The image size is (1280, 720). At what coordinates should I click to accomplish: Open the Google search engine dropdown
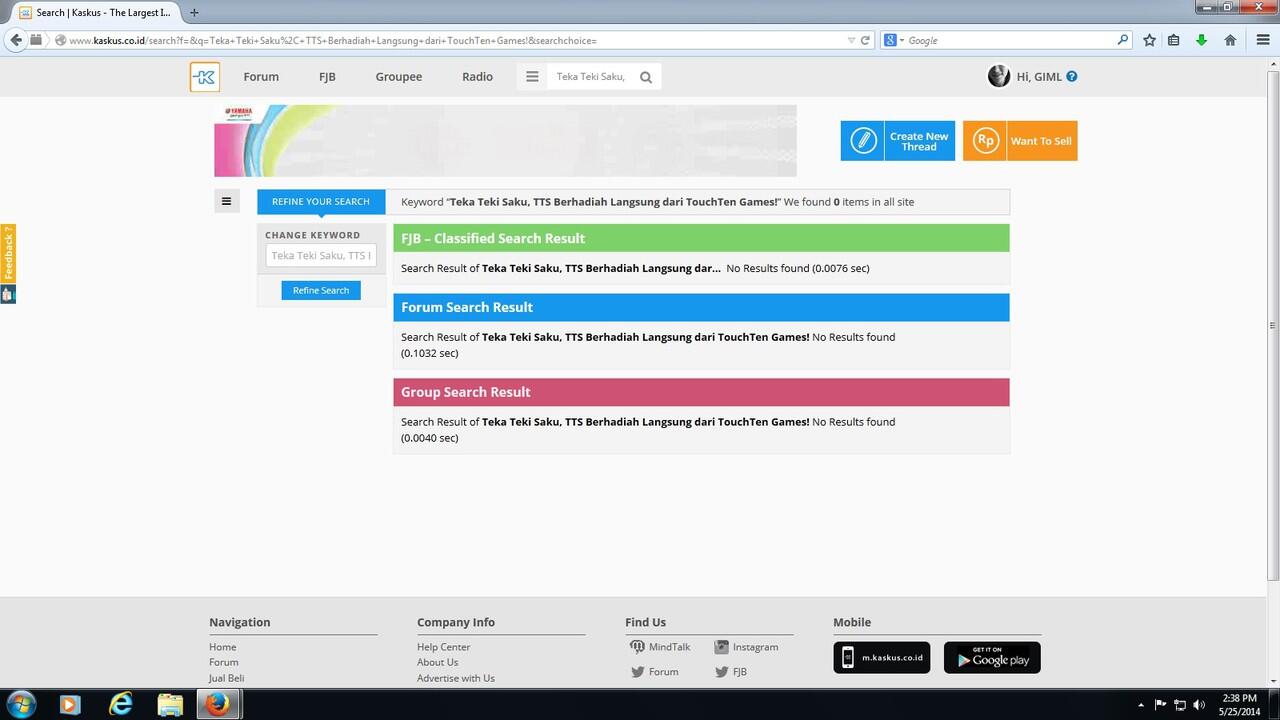click(894, 40)
